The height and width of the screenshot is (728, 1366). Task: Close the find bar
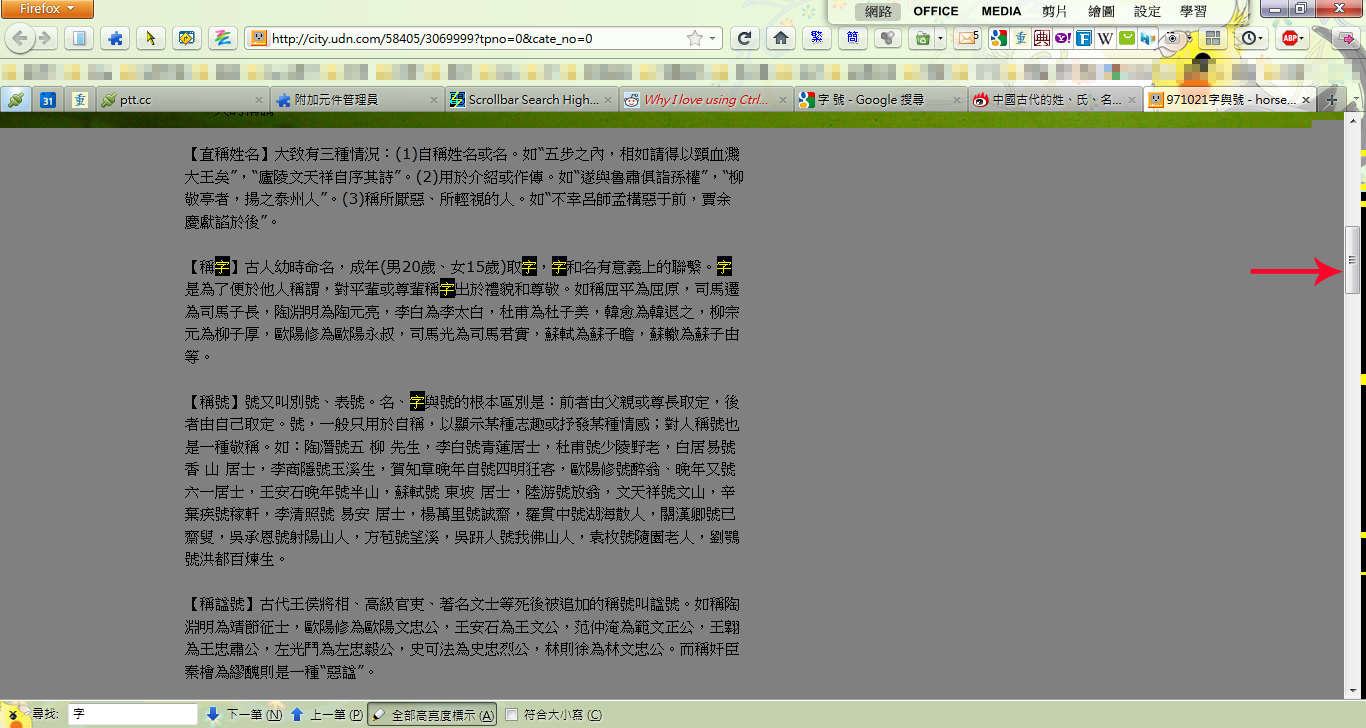pyautogui.click(x=13, y=715)
